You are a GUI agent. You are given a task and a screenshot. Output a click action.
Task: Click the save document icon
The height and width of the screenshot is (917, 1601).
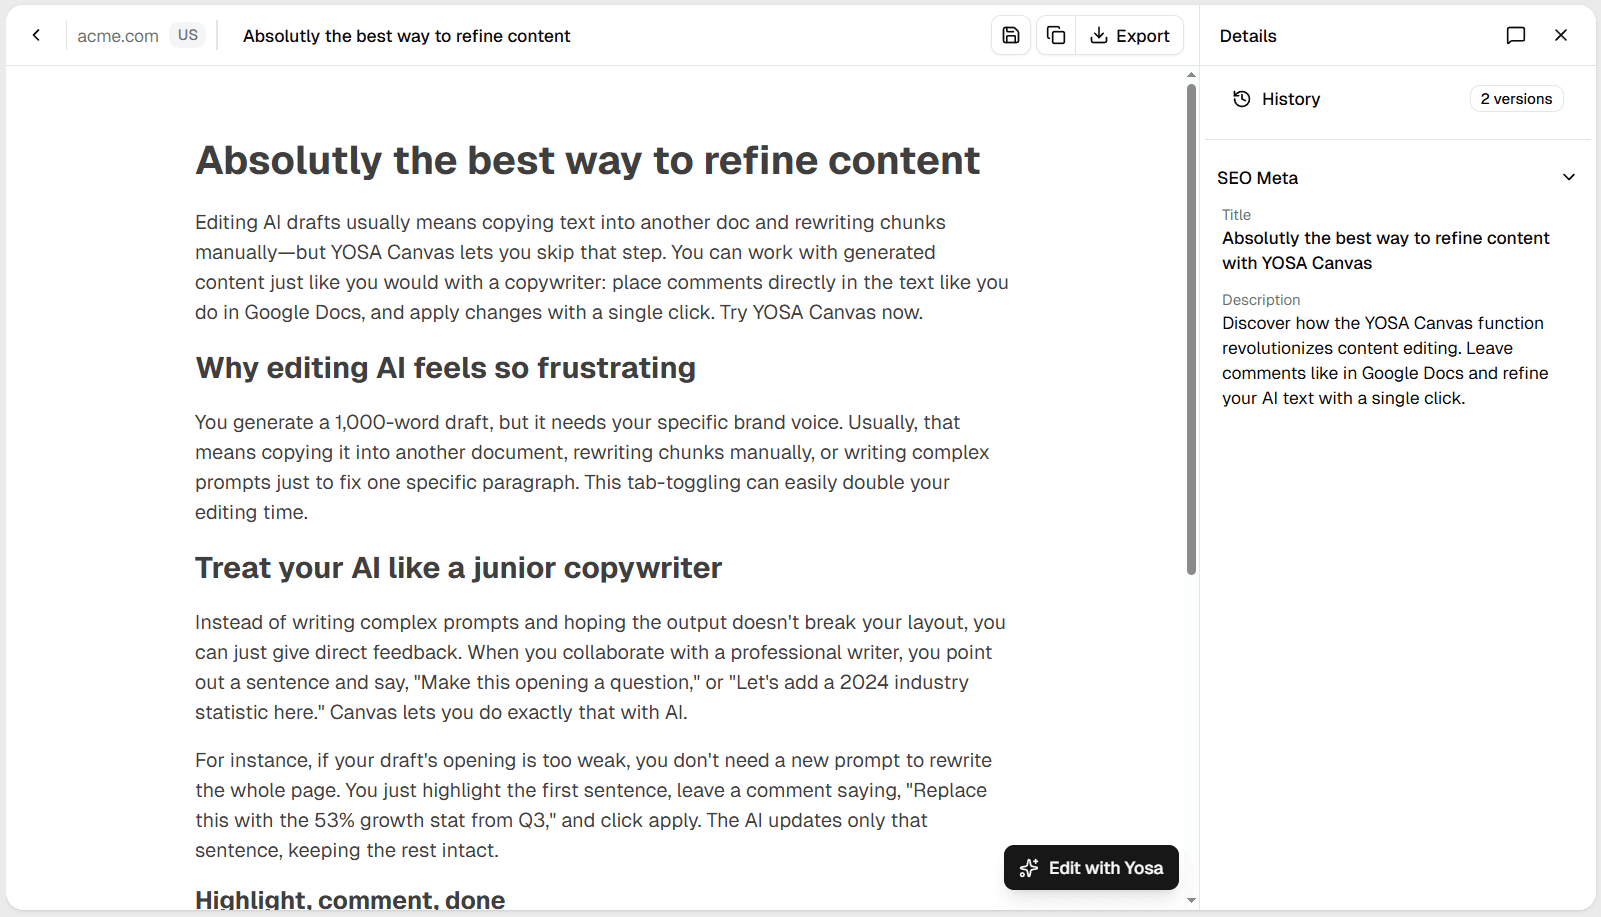pos(1010,35)
